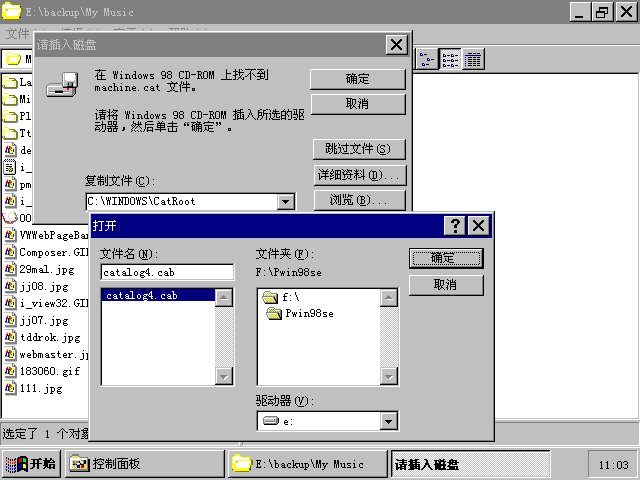Expand the copy files from dropdown arrow
This screenshot has height=480, width=640.
(286, 202)
